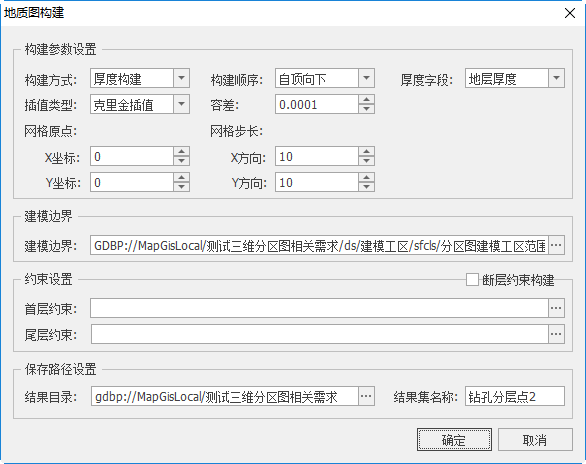Increase Y坐标 value with up arrow
This screenshot has height=464, width=586.
(182, 177)
